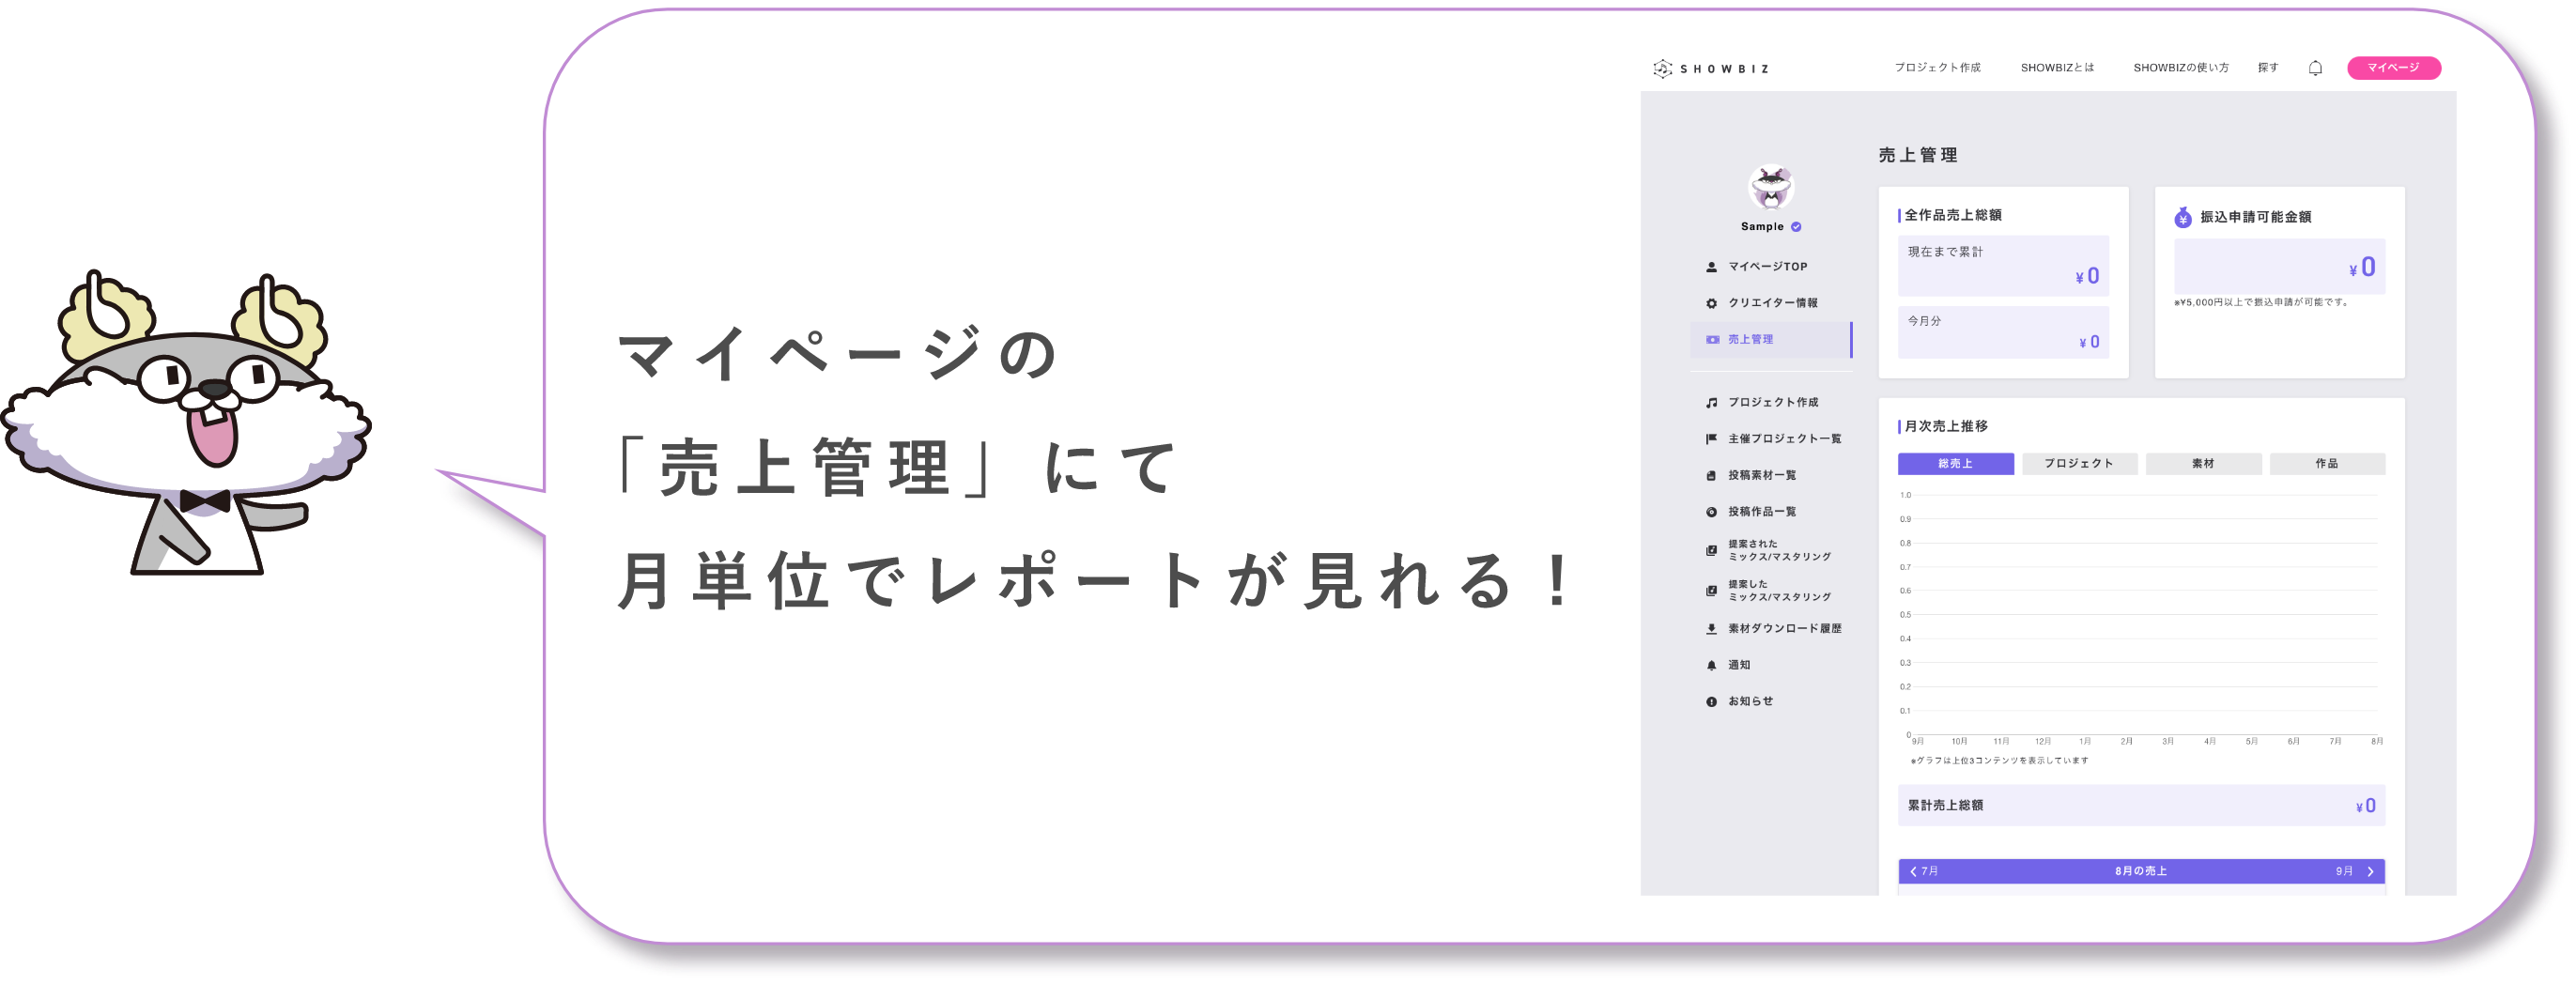
Task: Open お知らせ in sidebar
Action: pos(1750,701)
